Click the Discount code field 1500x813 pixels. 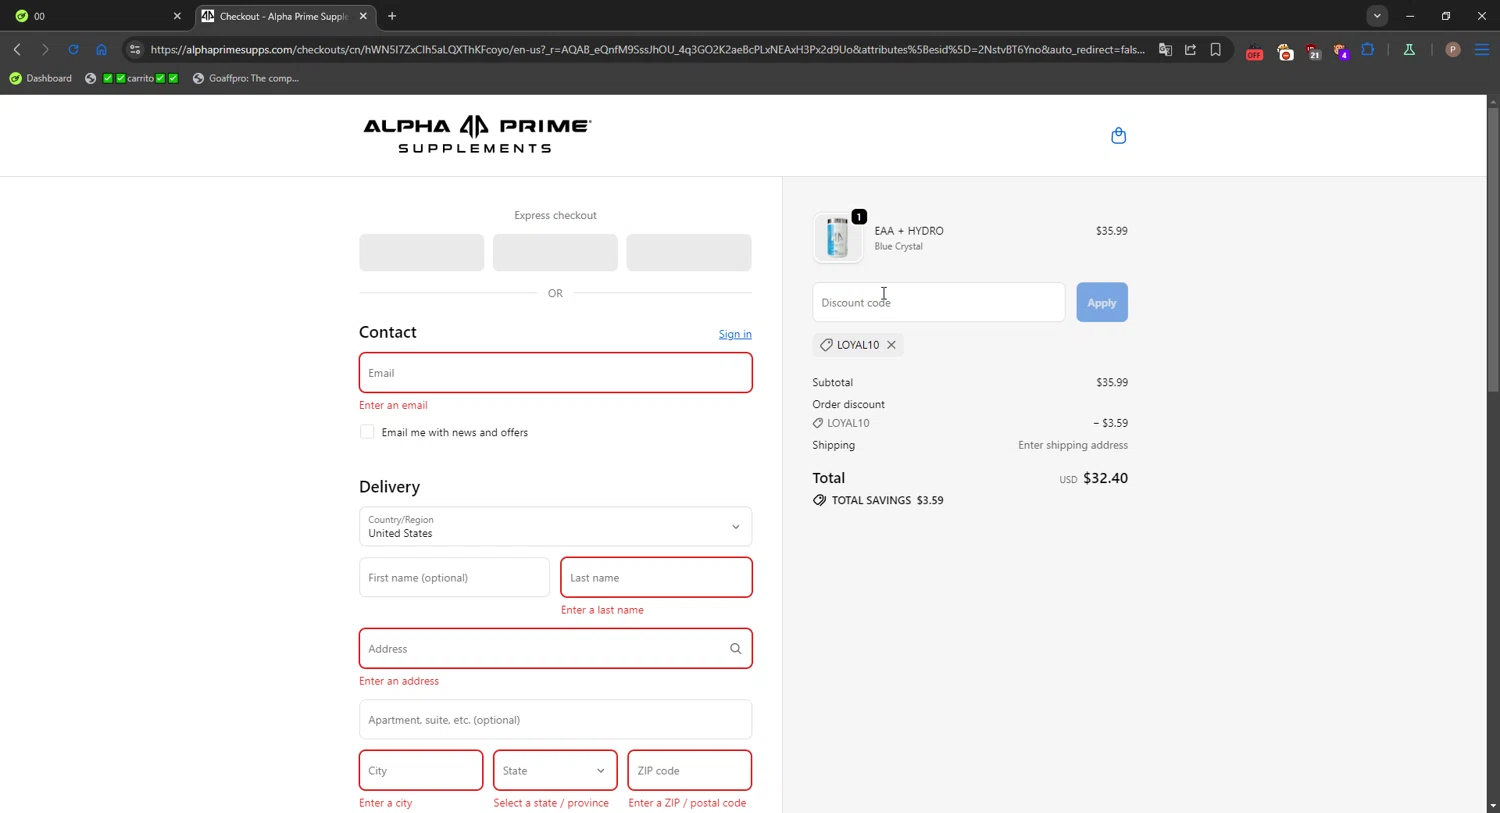[x=938, y=302]
